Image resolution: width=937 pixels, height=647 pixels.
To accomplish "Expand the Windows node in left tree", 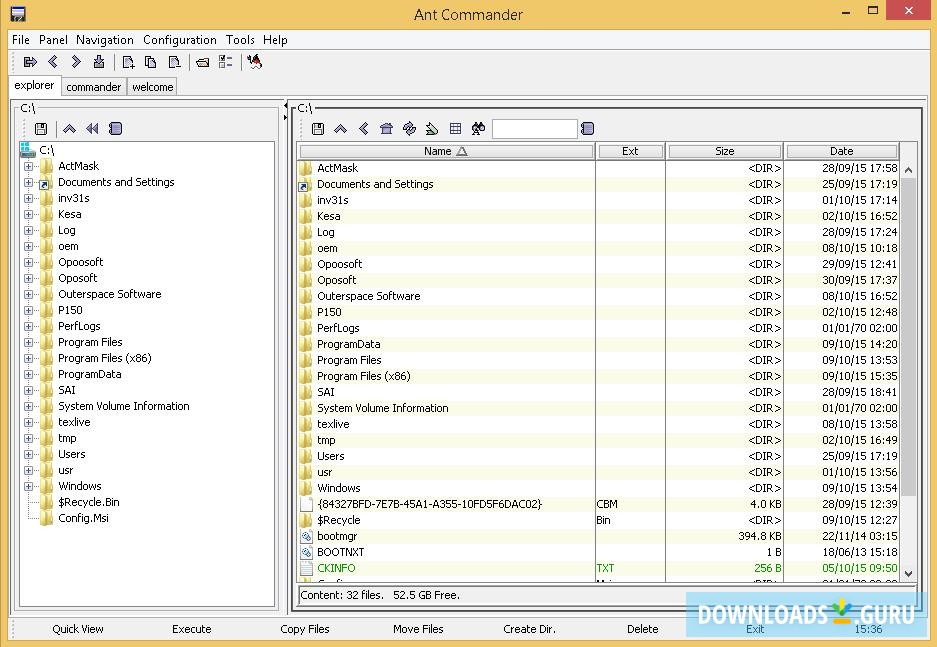I will (x=29, y=487).
